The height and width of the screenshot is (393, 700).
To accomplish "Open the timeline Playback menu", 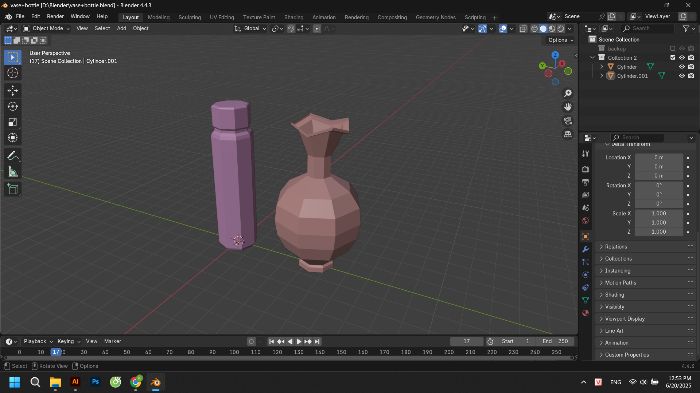I will point(38,341).
